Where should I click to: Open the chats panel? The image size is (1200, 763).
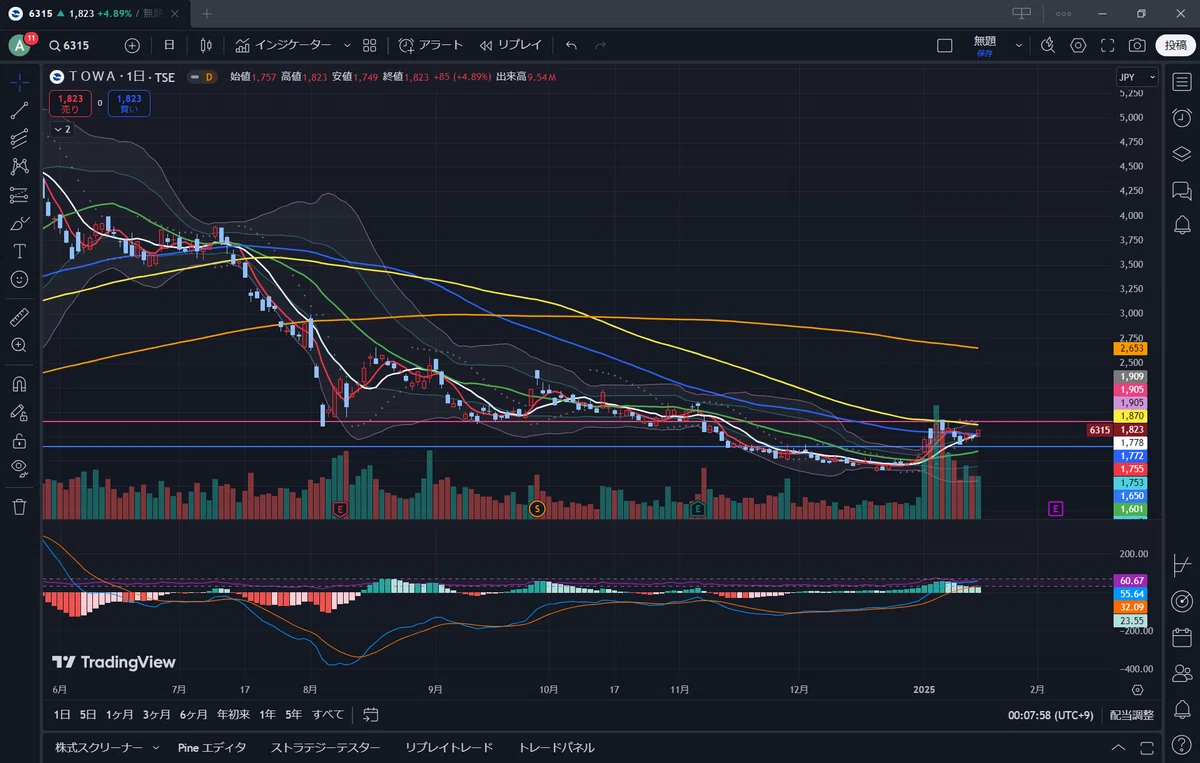(x=1181, y=189)
